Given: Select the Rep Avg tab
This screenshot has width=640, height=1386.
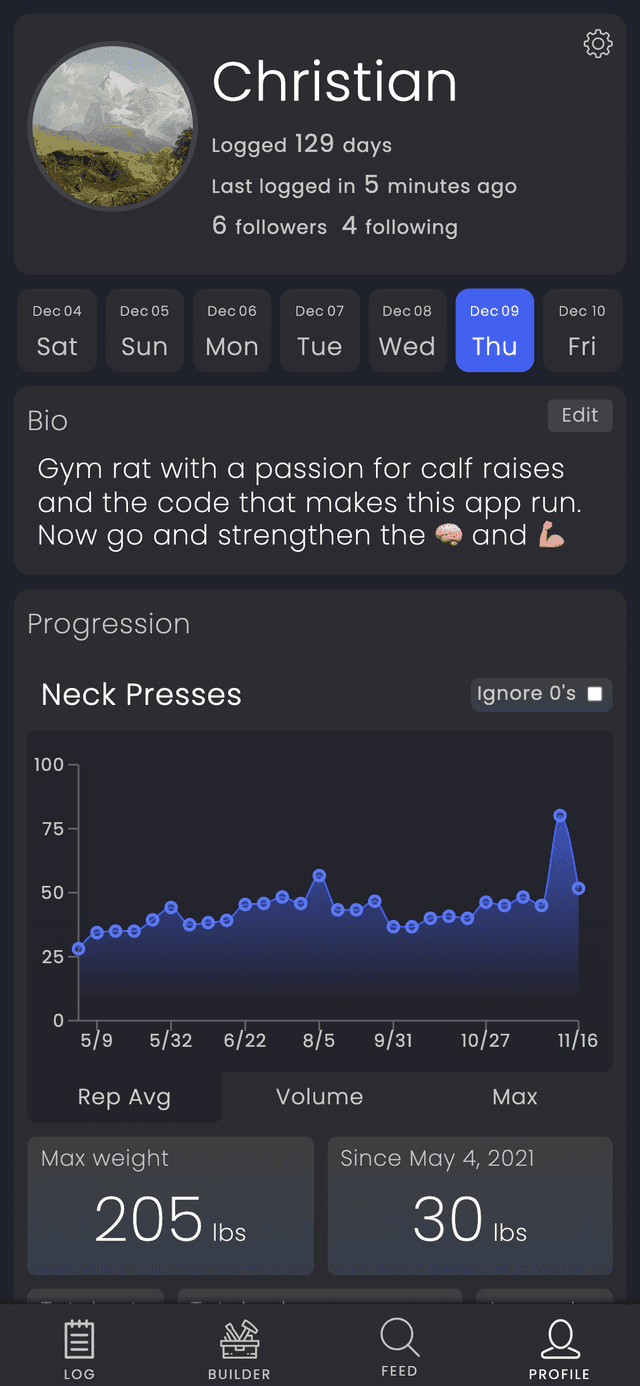Looking at the screenshot, I should pyautogui.click(x=124, y=1097).
